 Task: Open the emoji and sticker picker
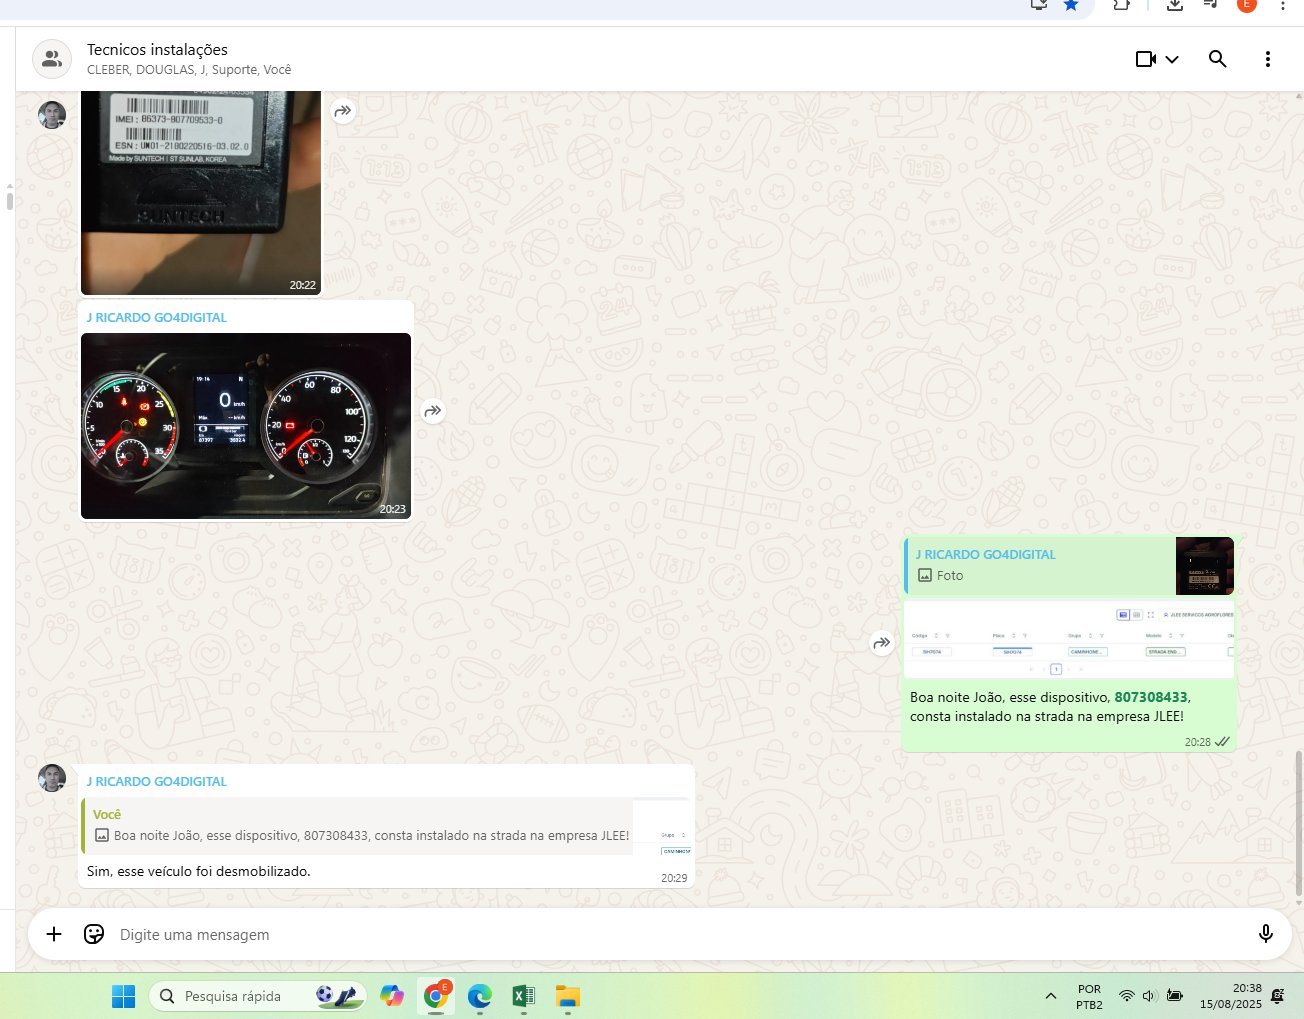point(94,934)
